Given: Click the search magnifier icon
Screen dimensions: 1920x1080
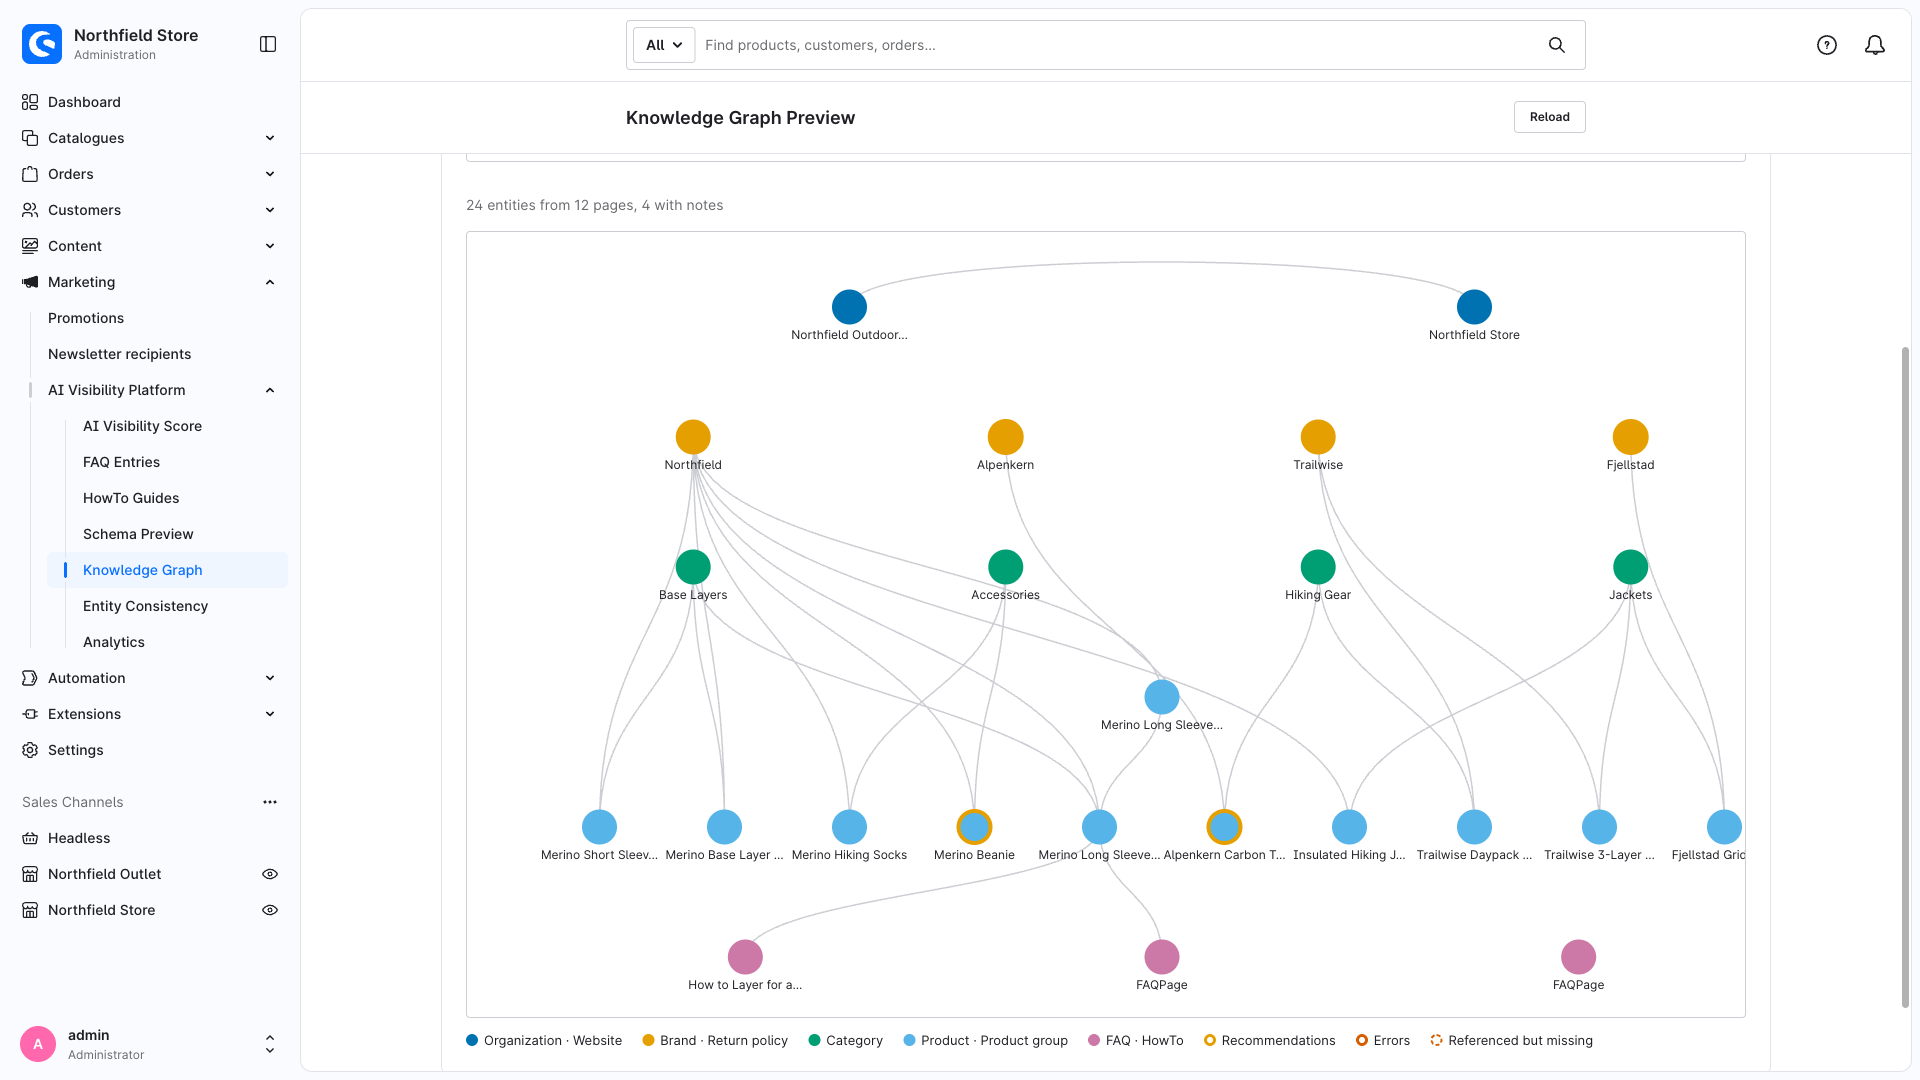Looking at the screenshot, I should click(1557, 45).
